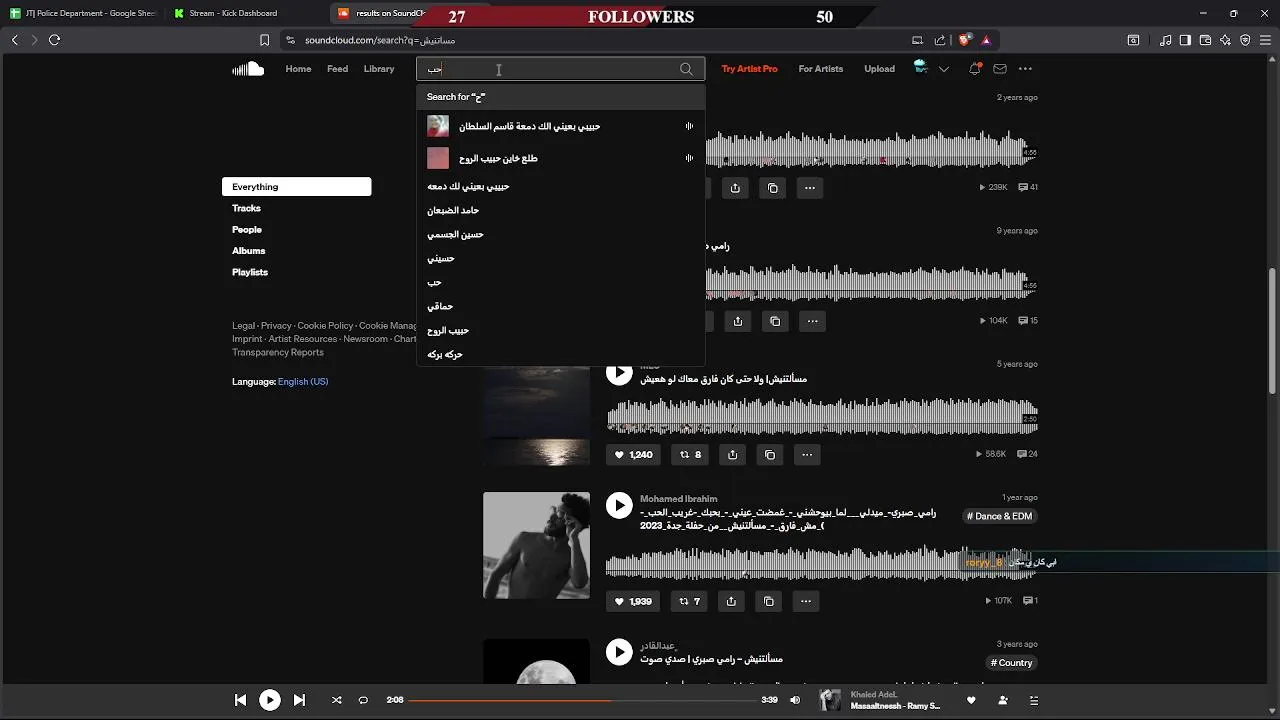The height and width of the screenshot is (720, 1280).
Task: Click the page vertical scrollbar
Action: (x=1273, y=330)
